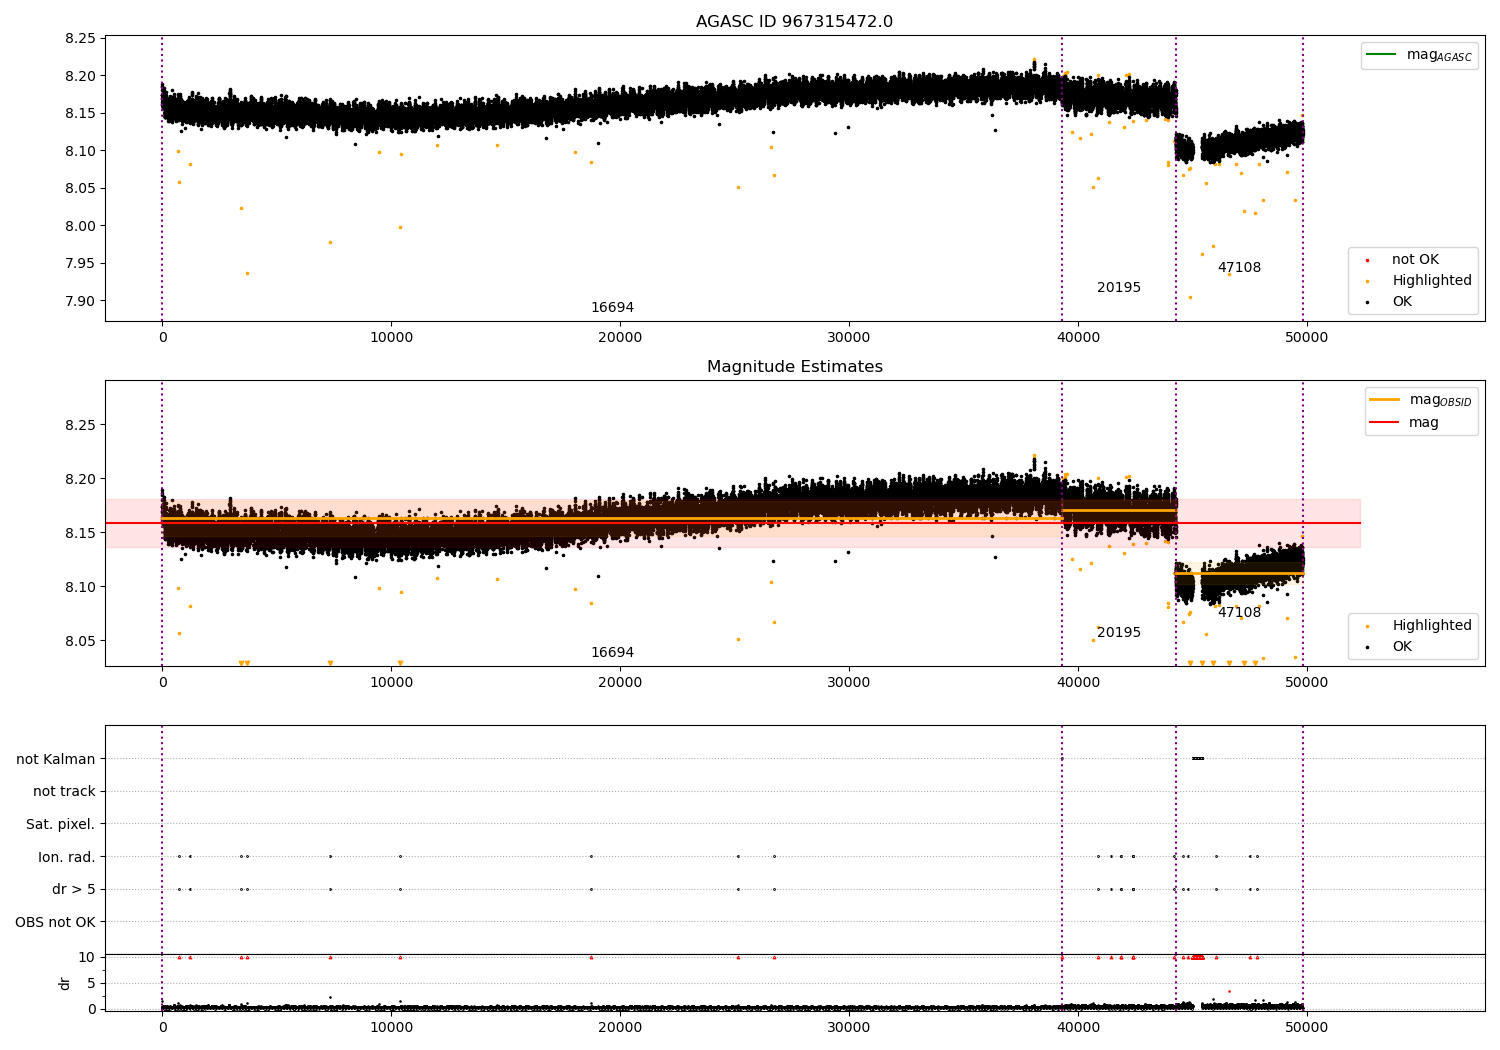The image size is (1500, 1050).
Task: Click 40000 on the bottom plot x-axis
Action: pos(1078,1028)
